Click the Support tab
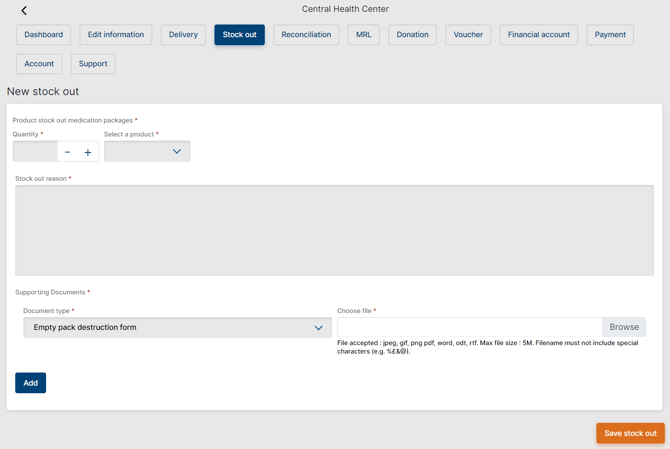 [93, 64]
